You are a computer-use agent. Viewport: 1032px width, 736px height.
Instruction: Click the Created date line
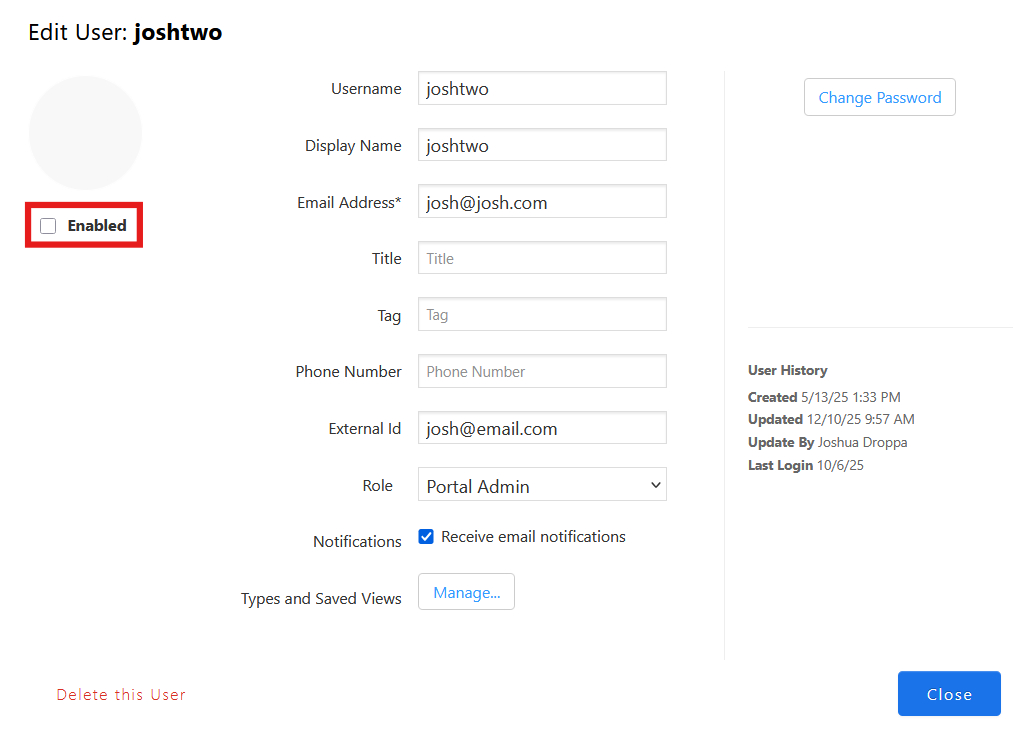click(x=824, y=397)
